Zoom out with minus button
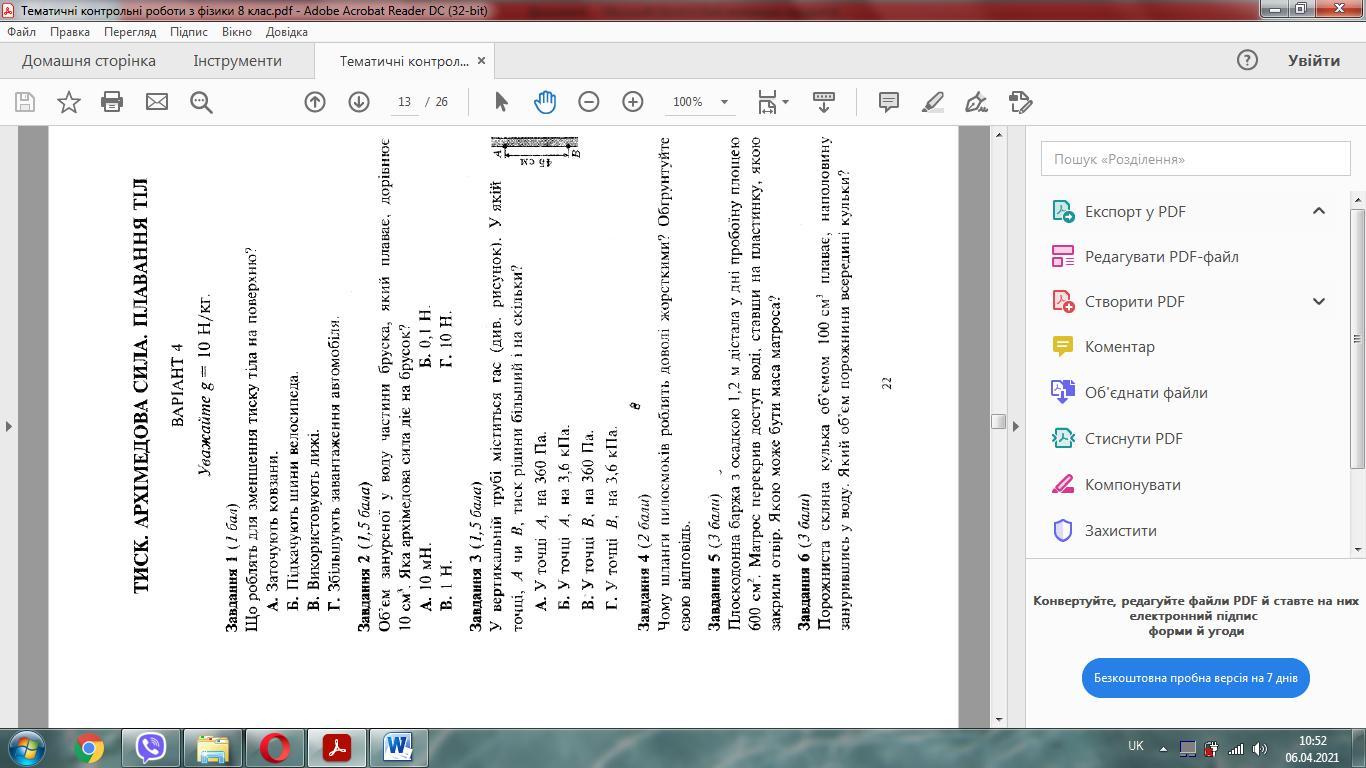The width and height of the screenshot is (1366, 768). (589, 102)
